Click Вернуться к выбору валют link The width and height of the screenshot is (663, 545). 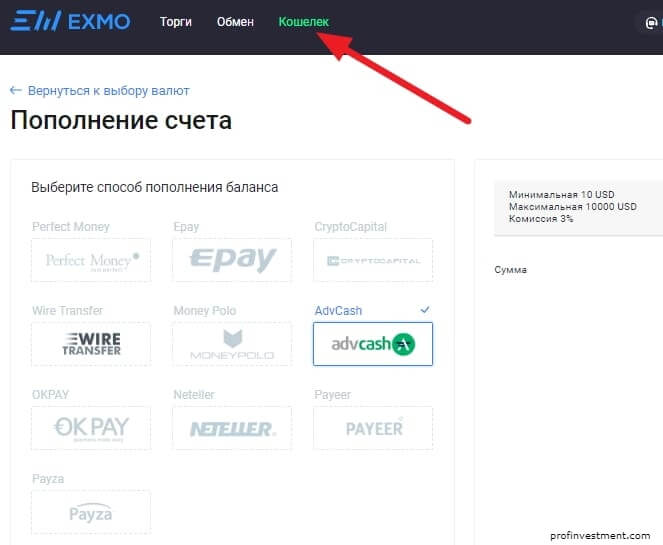[109, 91]
